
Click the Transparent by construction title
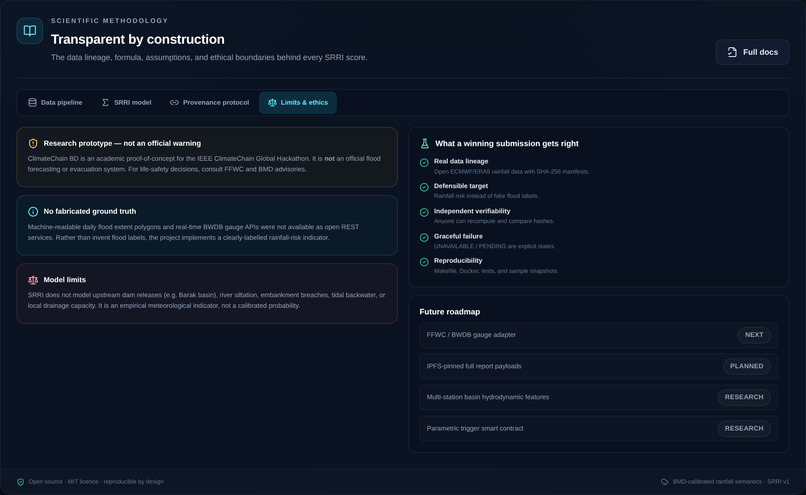point(138,39)
